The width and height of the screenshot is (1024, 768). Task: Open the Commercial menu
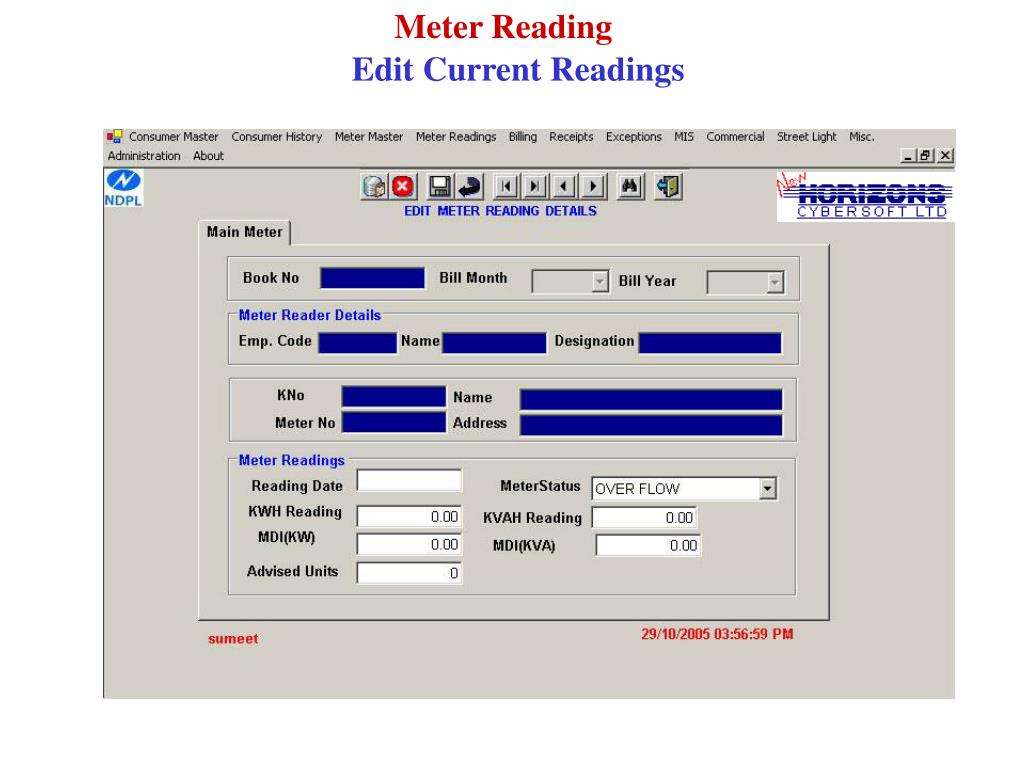coord(735,136)
